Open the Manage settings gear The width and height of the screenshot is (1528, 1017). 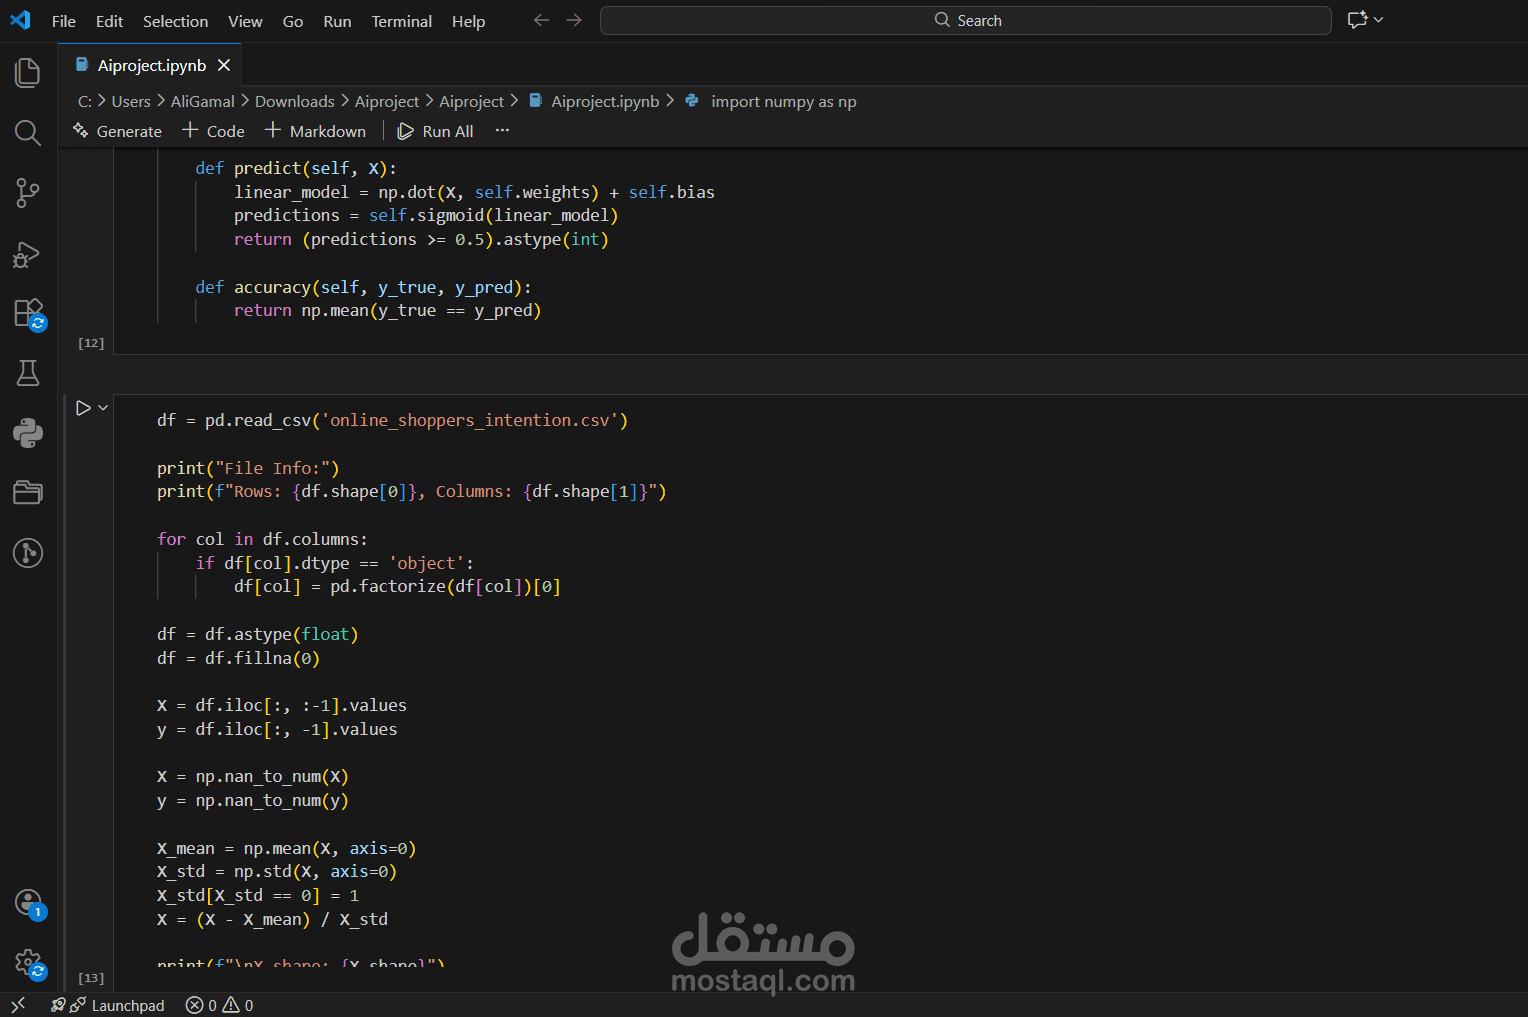coord(28,963)
